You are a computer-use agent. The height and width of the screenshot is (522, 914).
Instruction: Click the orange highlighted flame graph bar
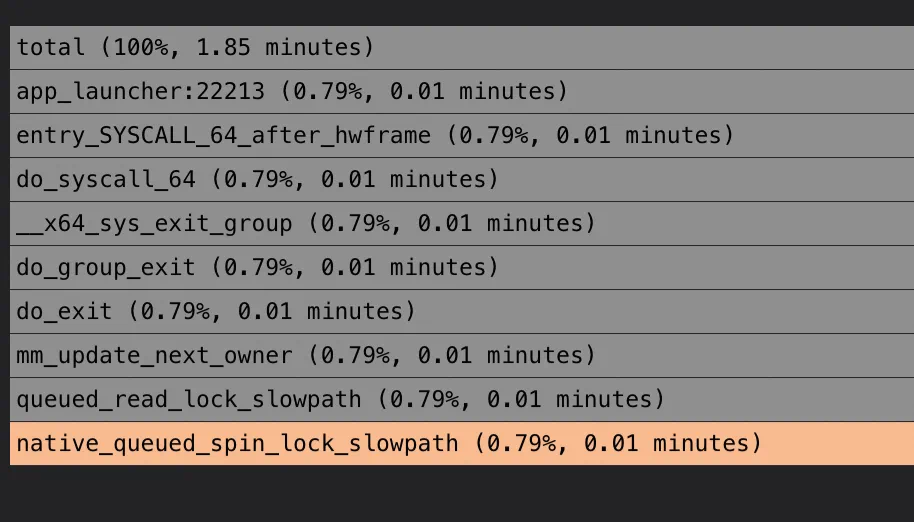coord(462,443)
